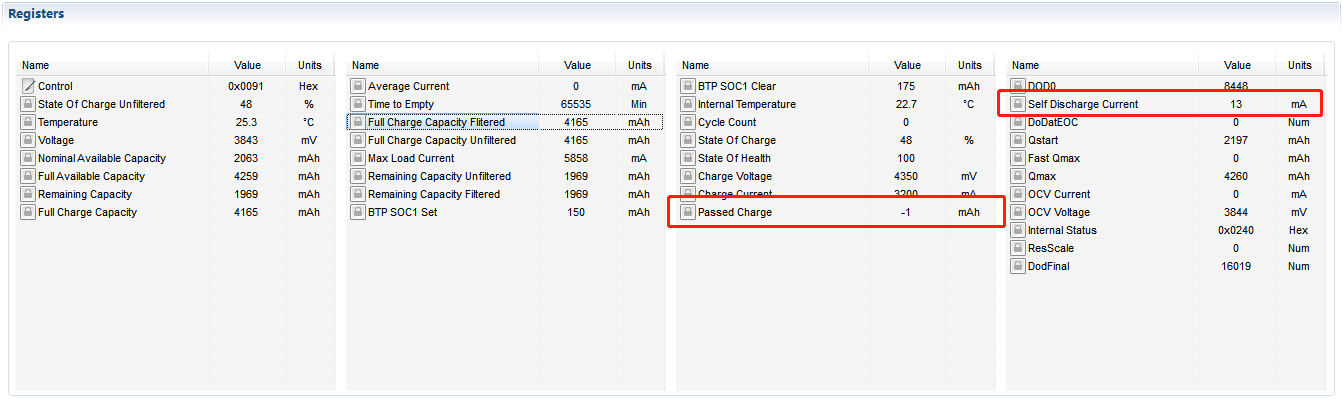This screenshot has height=406, width=1343.
Task: Select the Control register value 0x0091
Action: coord(245,86)
